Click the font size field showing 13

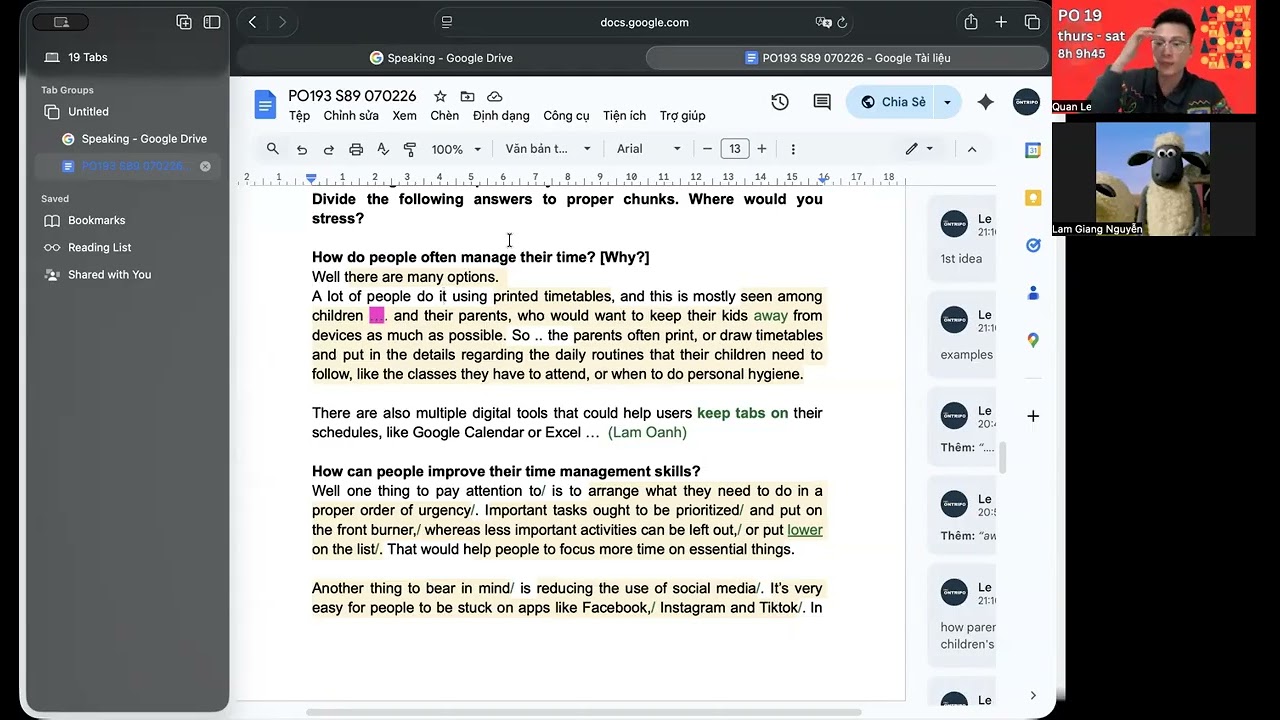coord(734,149)
